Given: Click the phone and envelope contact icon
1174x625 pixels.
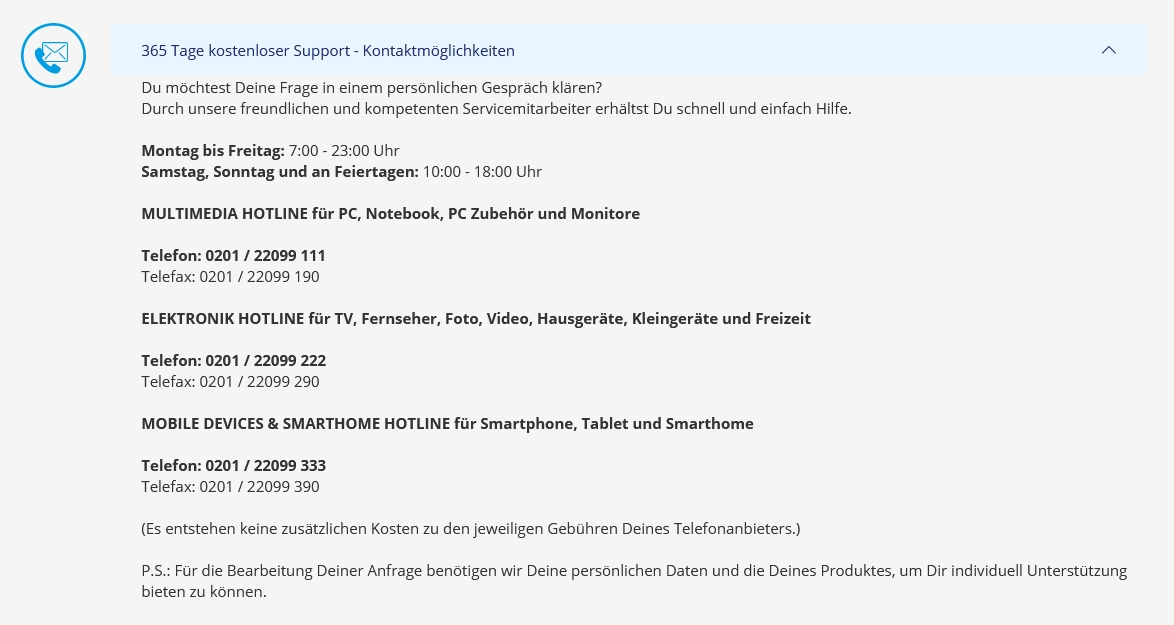Looking at the screenshot, I should click(53, 55).
